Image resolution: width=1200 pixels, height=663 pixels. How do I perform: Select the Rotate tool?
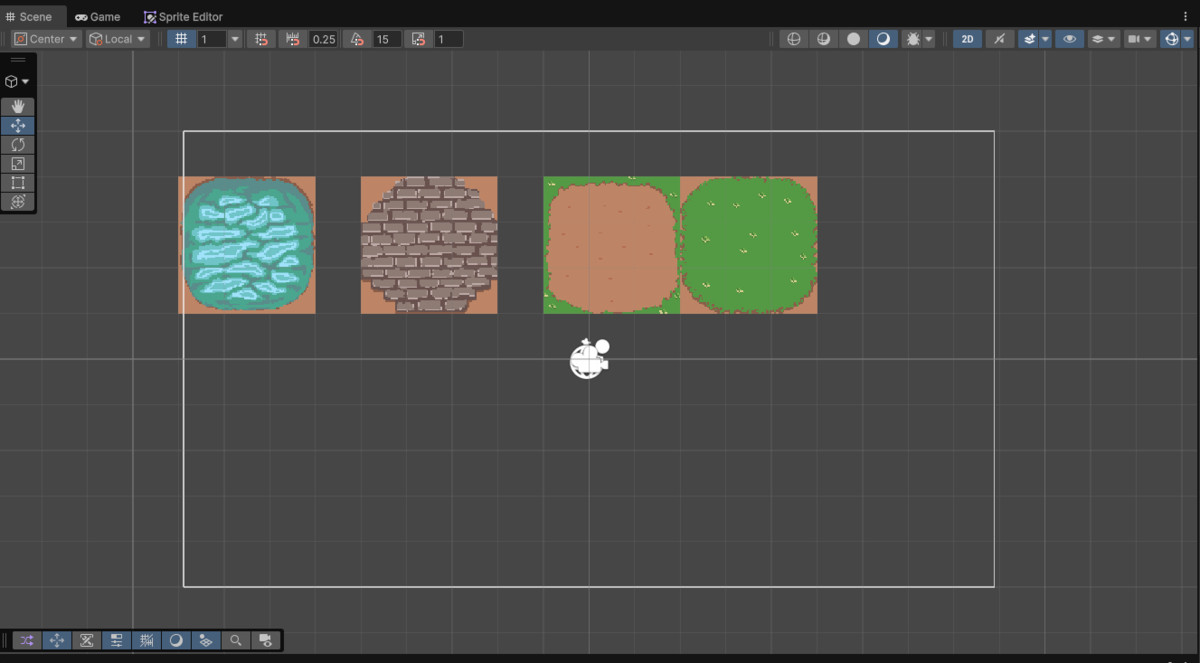pyautogui.click(x=18, y=145)
